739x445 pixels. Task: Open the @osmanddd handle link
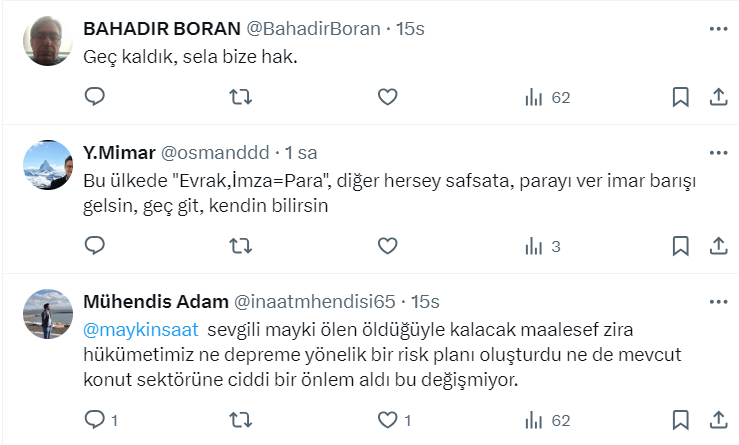point(215,153)
